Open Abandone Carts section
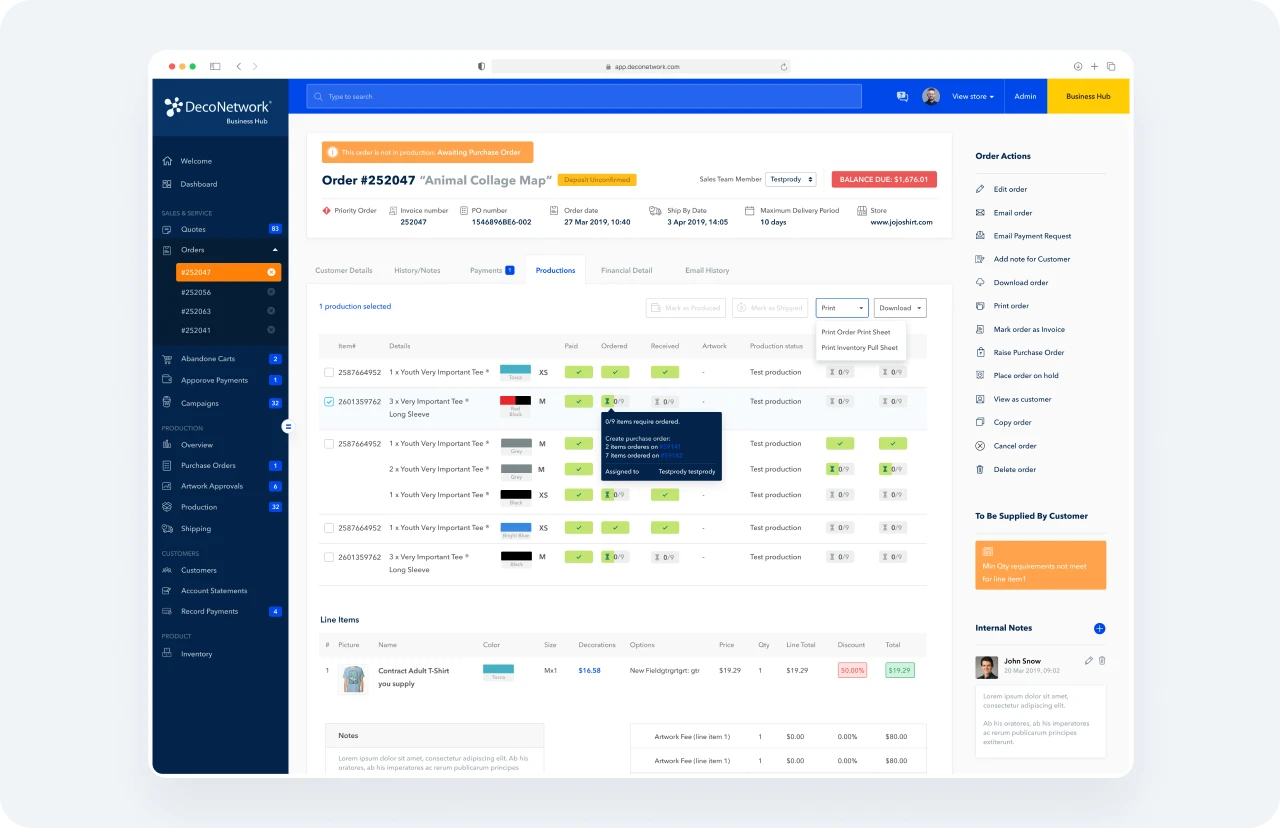Screen dimensions: 1280x828 coord(208,358)
